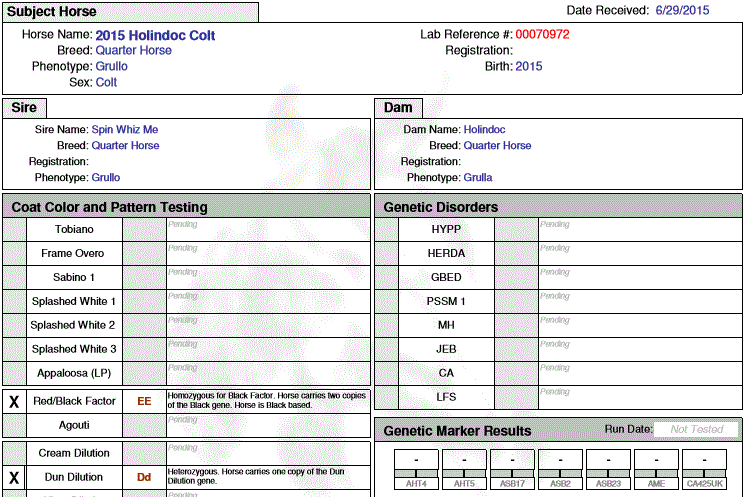Click the JEB disorder label
This screenshot has height=497, width=746.
point(446,349)
